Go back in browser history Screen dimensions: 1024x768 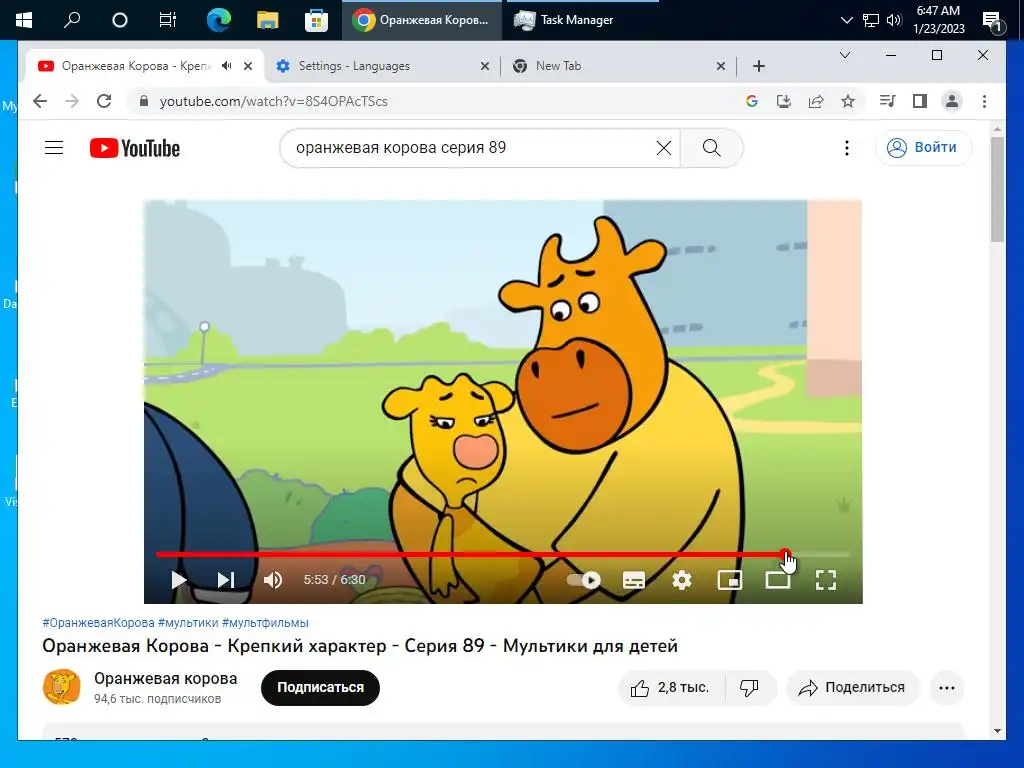40,101
